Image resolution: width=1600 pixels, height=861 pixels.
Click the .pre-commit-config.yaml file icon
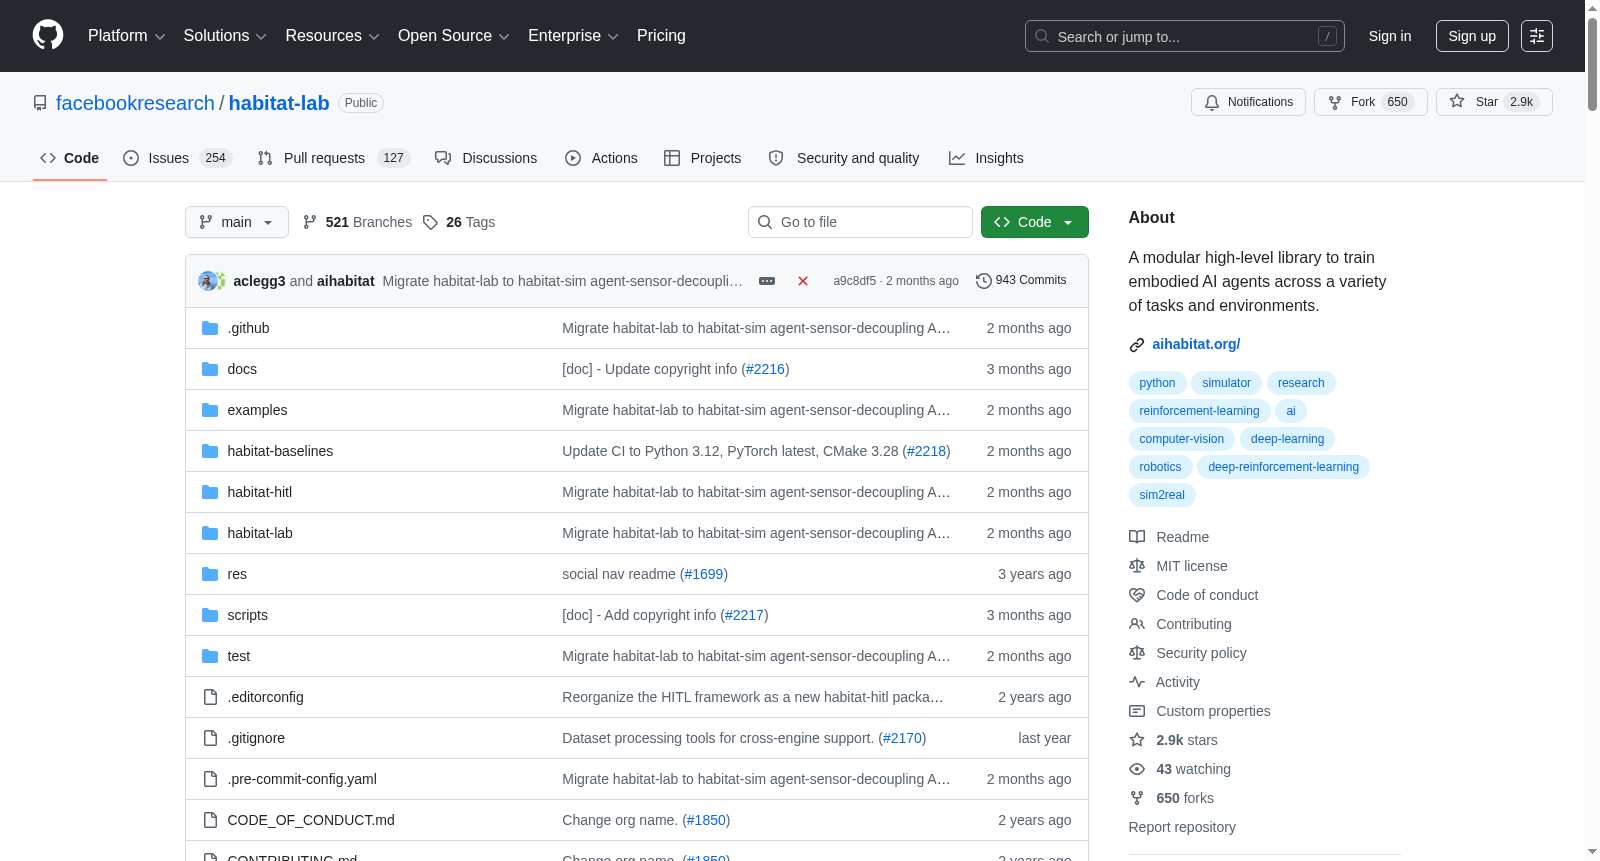210,779
